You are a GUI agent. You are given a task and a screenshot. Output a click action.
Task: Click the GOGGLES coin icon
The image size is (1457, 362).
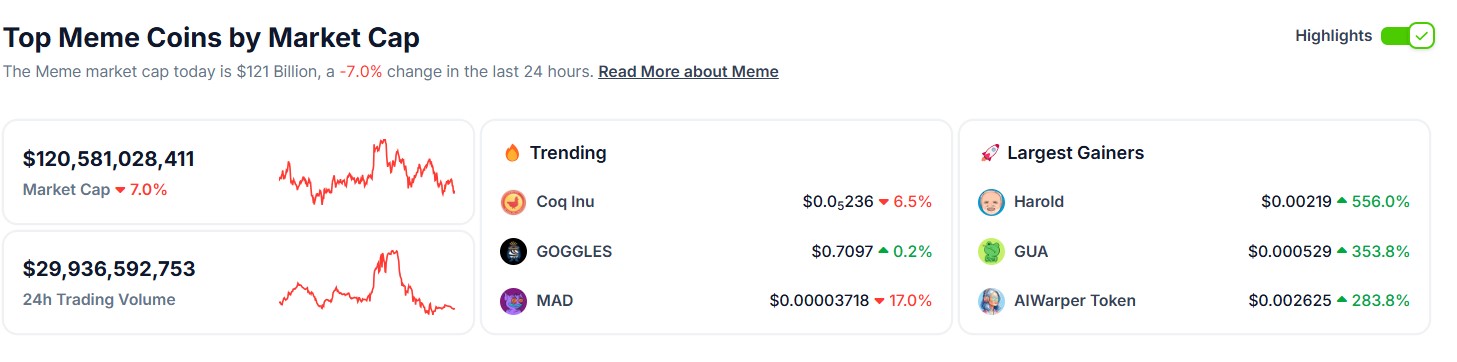[513, 251]
